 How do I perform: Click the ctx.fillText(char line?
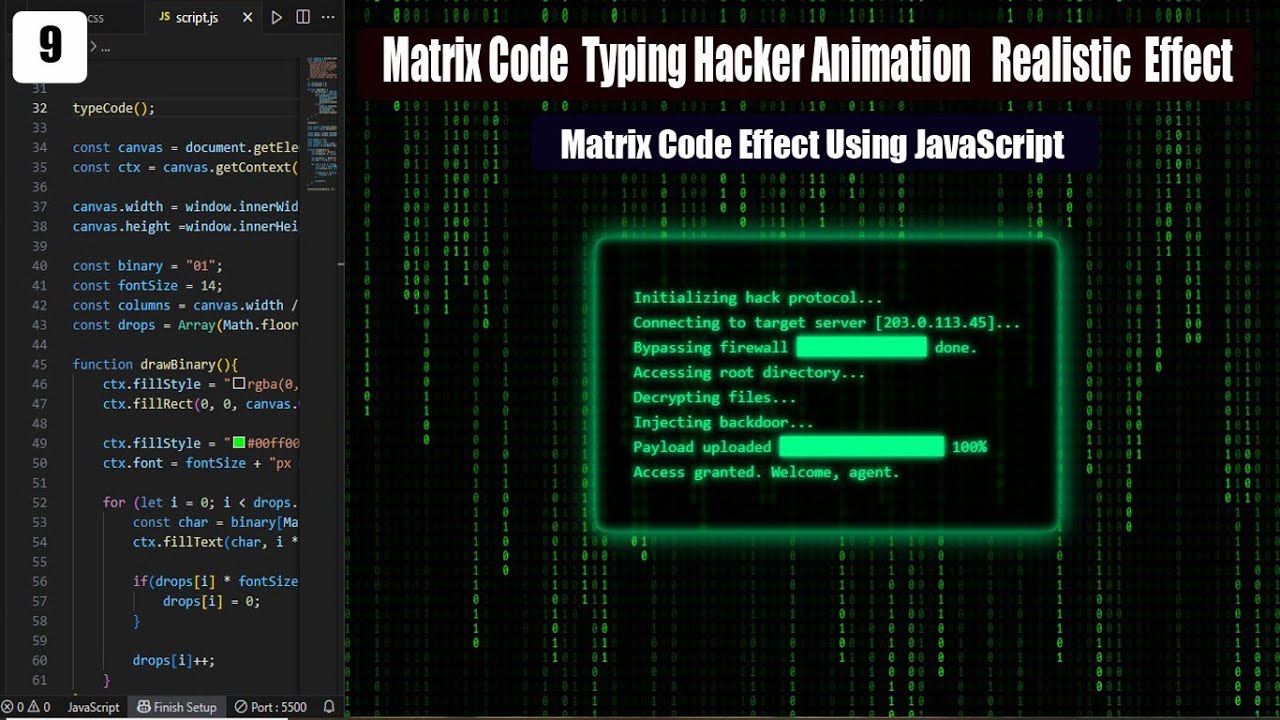tap(216, 542)
